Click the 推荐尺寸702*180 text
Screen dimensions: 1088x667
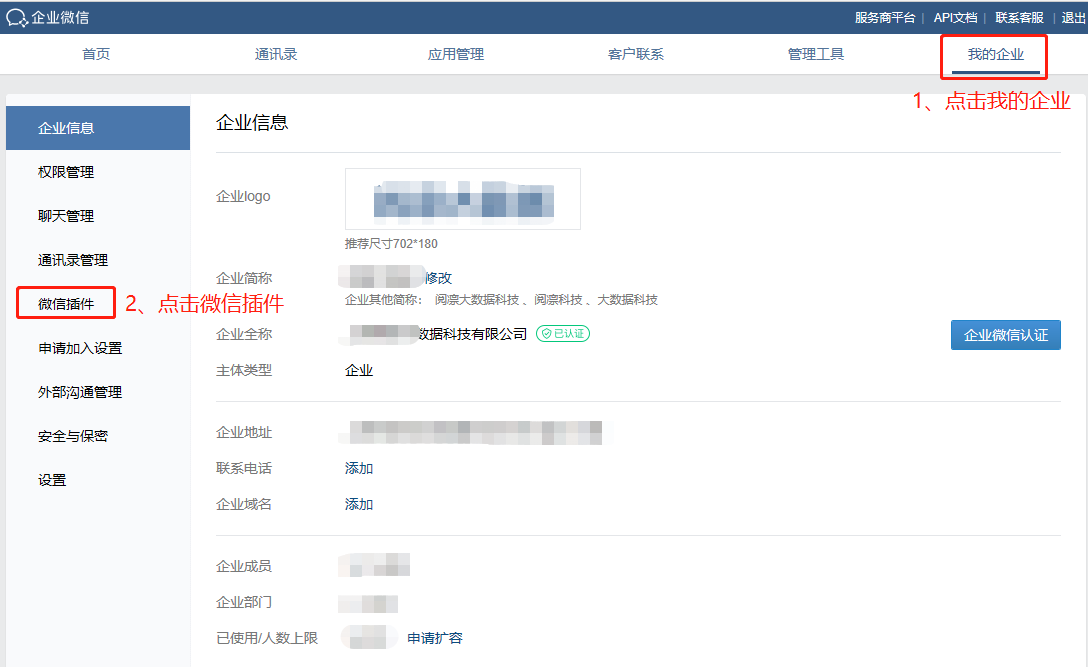click(x=391, y=244)
